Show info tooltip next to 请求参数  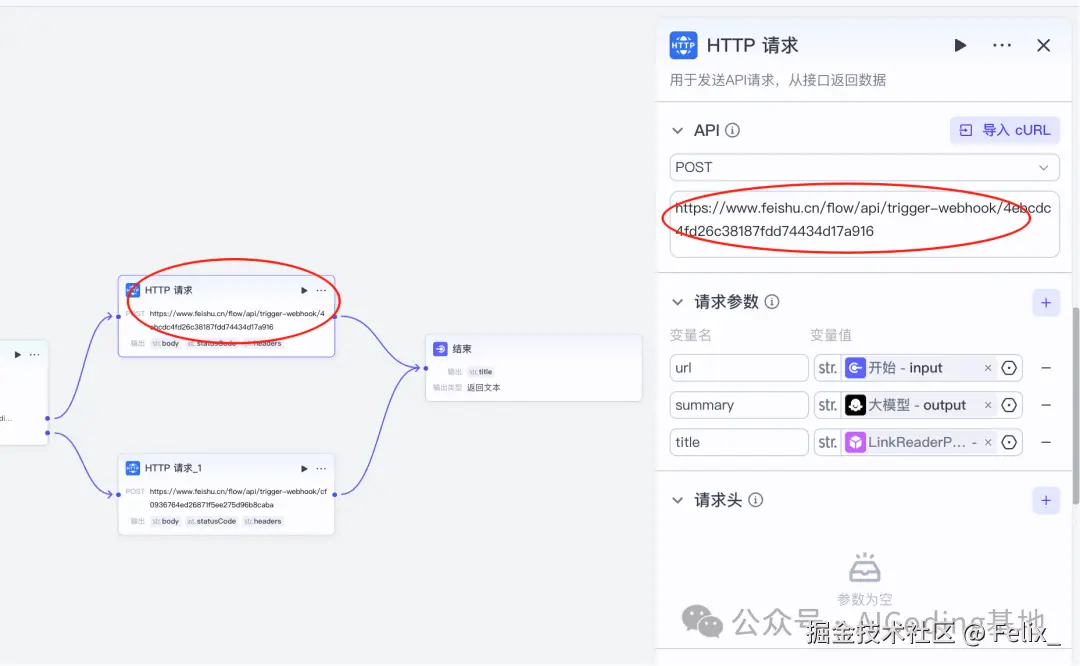pyautogui.click(x=772, y=302)
